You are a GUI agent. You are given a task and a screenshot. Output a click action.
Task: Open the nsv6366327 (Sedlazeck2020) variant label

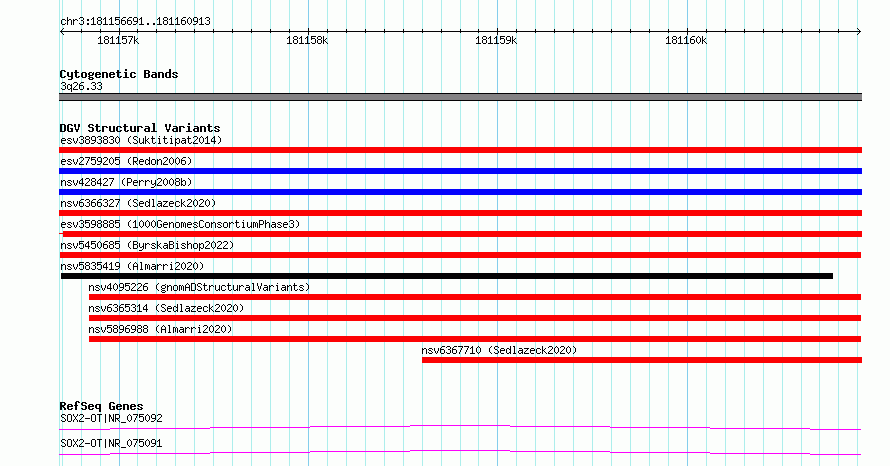[138, 203]
